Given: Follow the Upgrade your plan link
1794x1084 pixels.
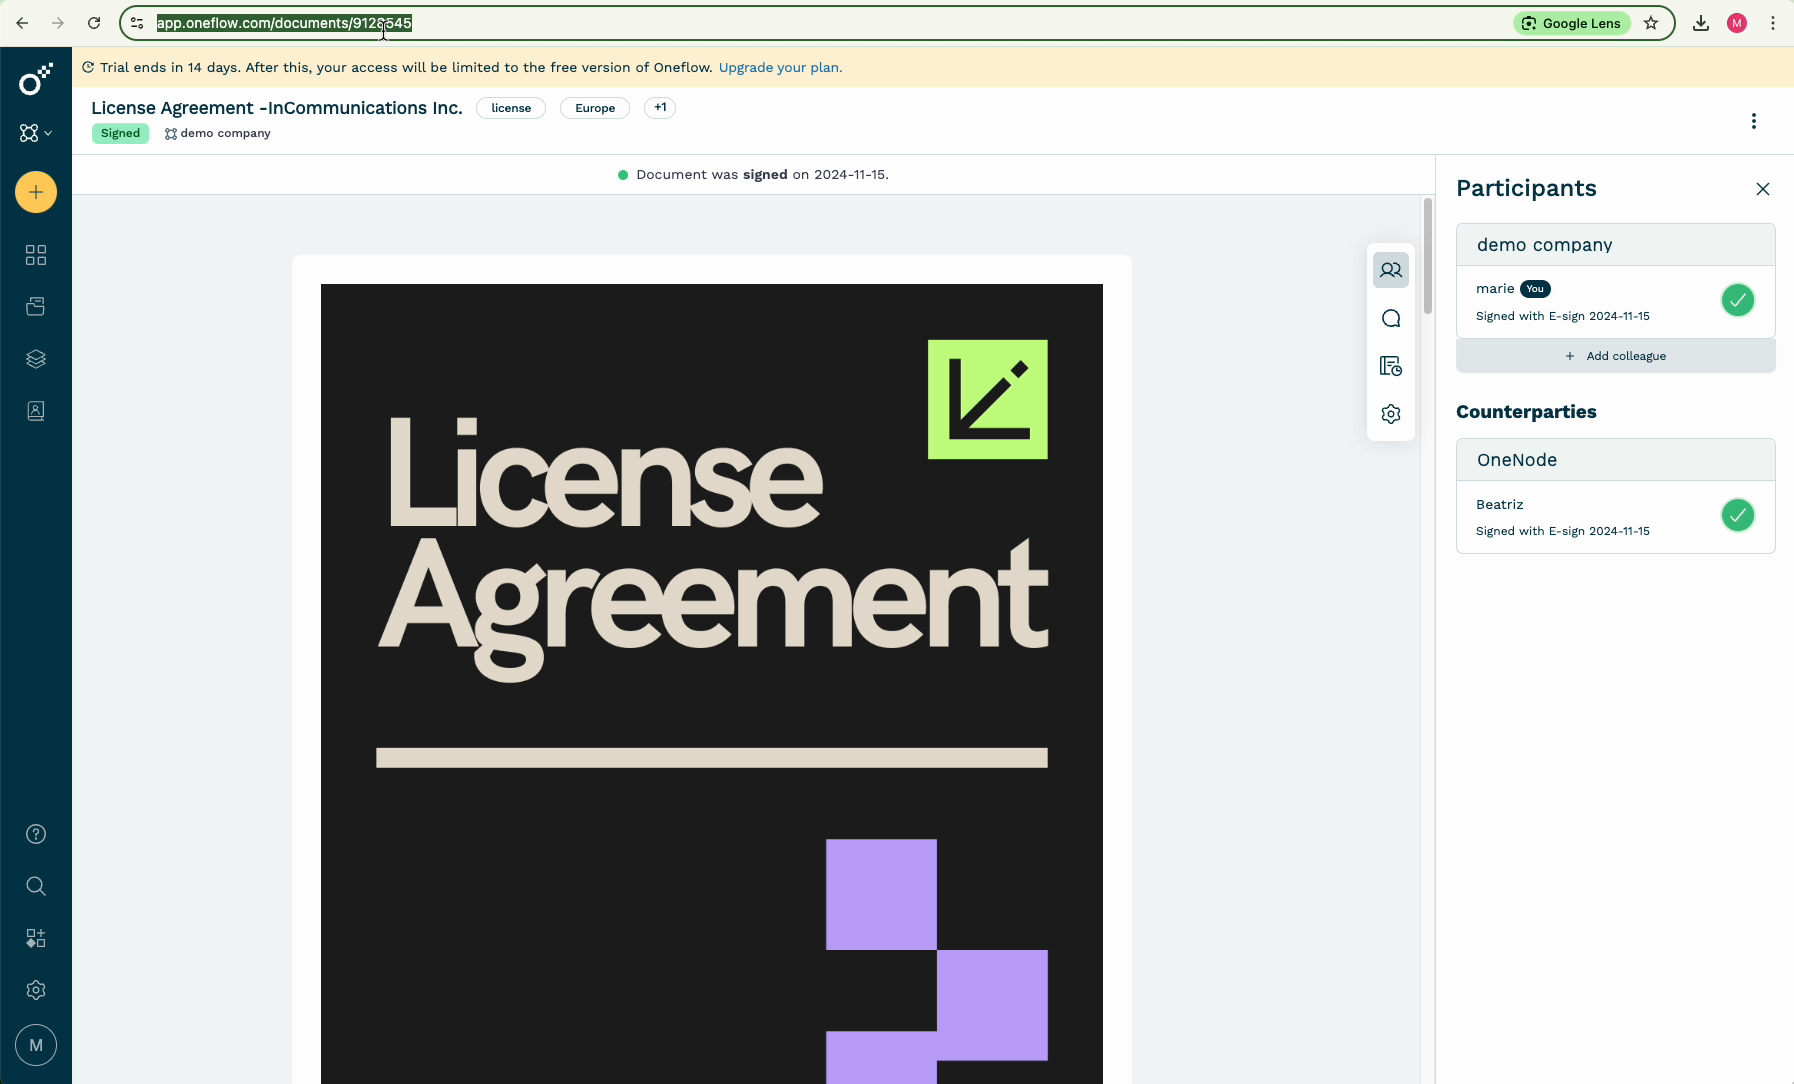Looking at the screenshot, I should (x=780, y=67).
